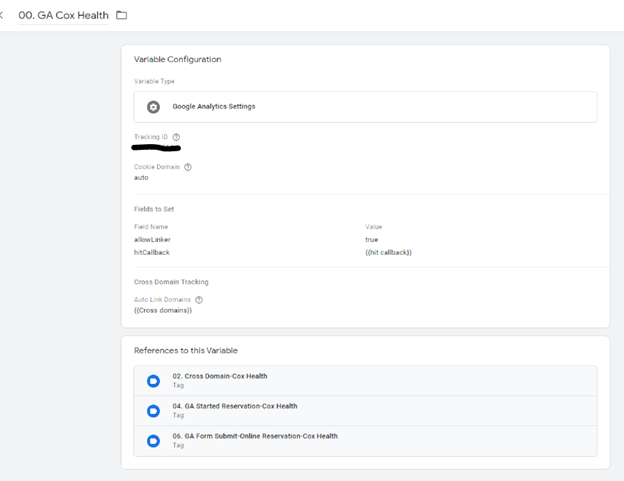The width and height of the screenshot is (624, 481).
Task: Click the tag icon for GA Started Reservation
Action: (153, 411)
